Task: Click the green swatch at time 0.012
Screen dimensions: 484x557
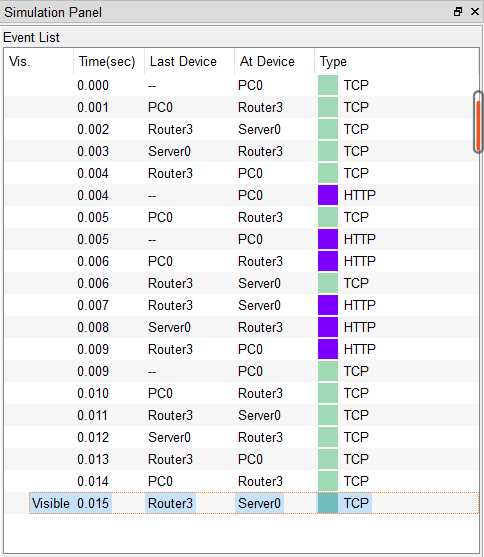Action: pos(328,437)
